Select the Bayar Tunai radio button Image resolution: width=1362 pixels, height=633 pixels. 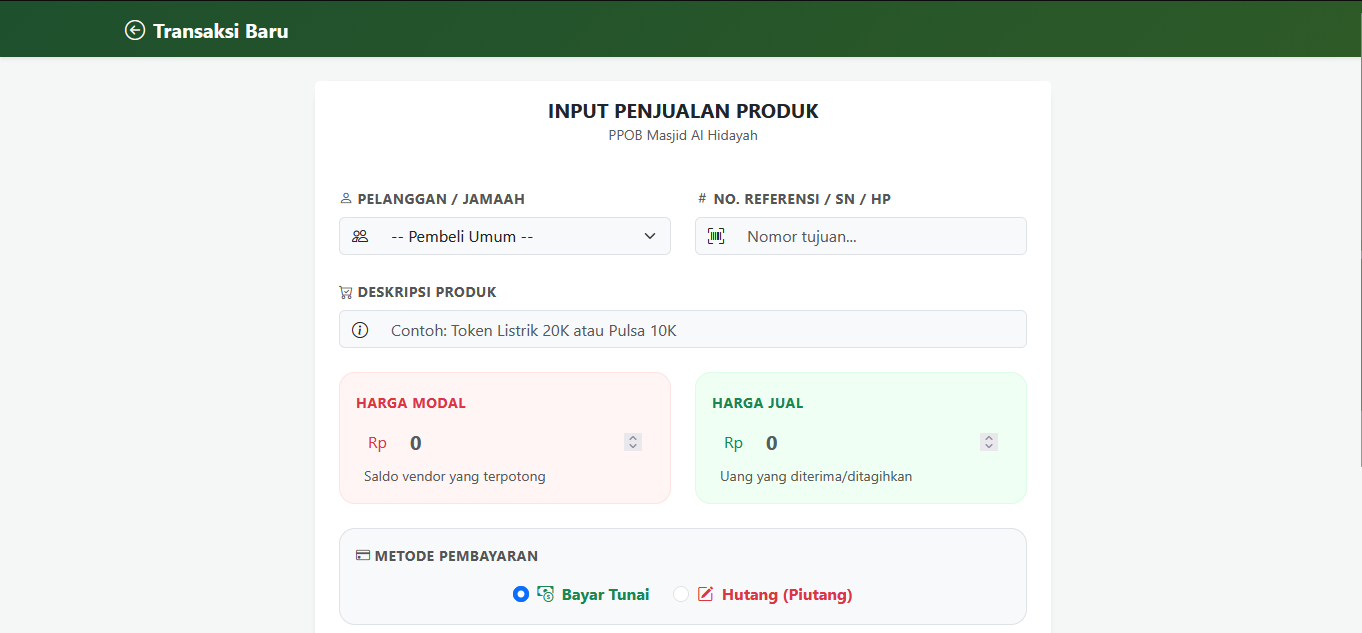pos(521,593)
